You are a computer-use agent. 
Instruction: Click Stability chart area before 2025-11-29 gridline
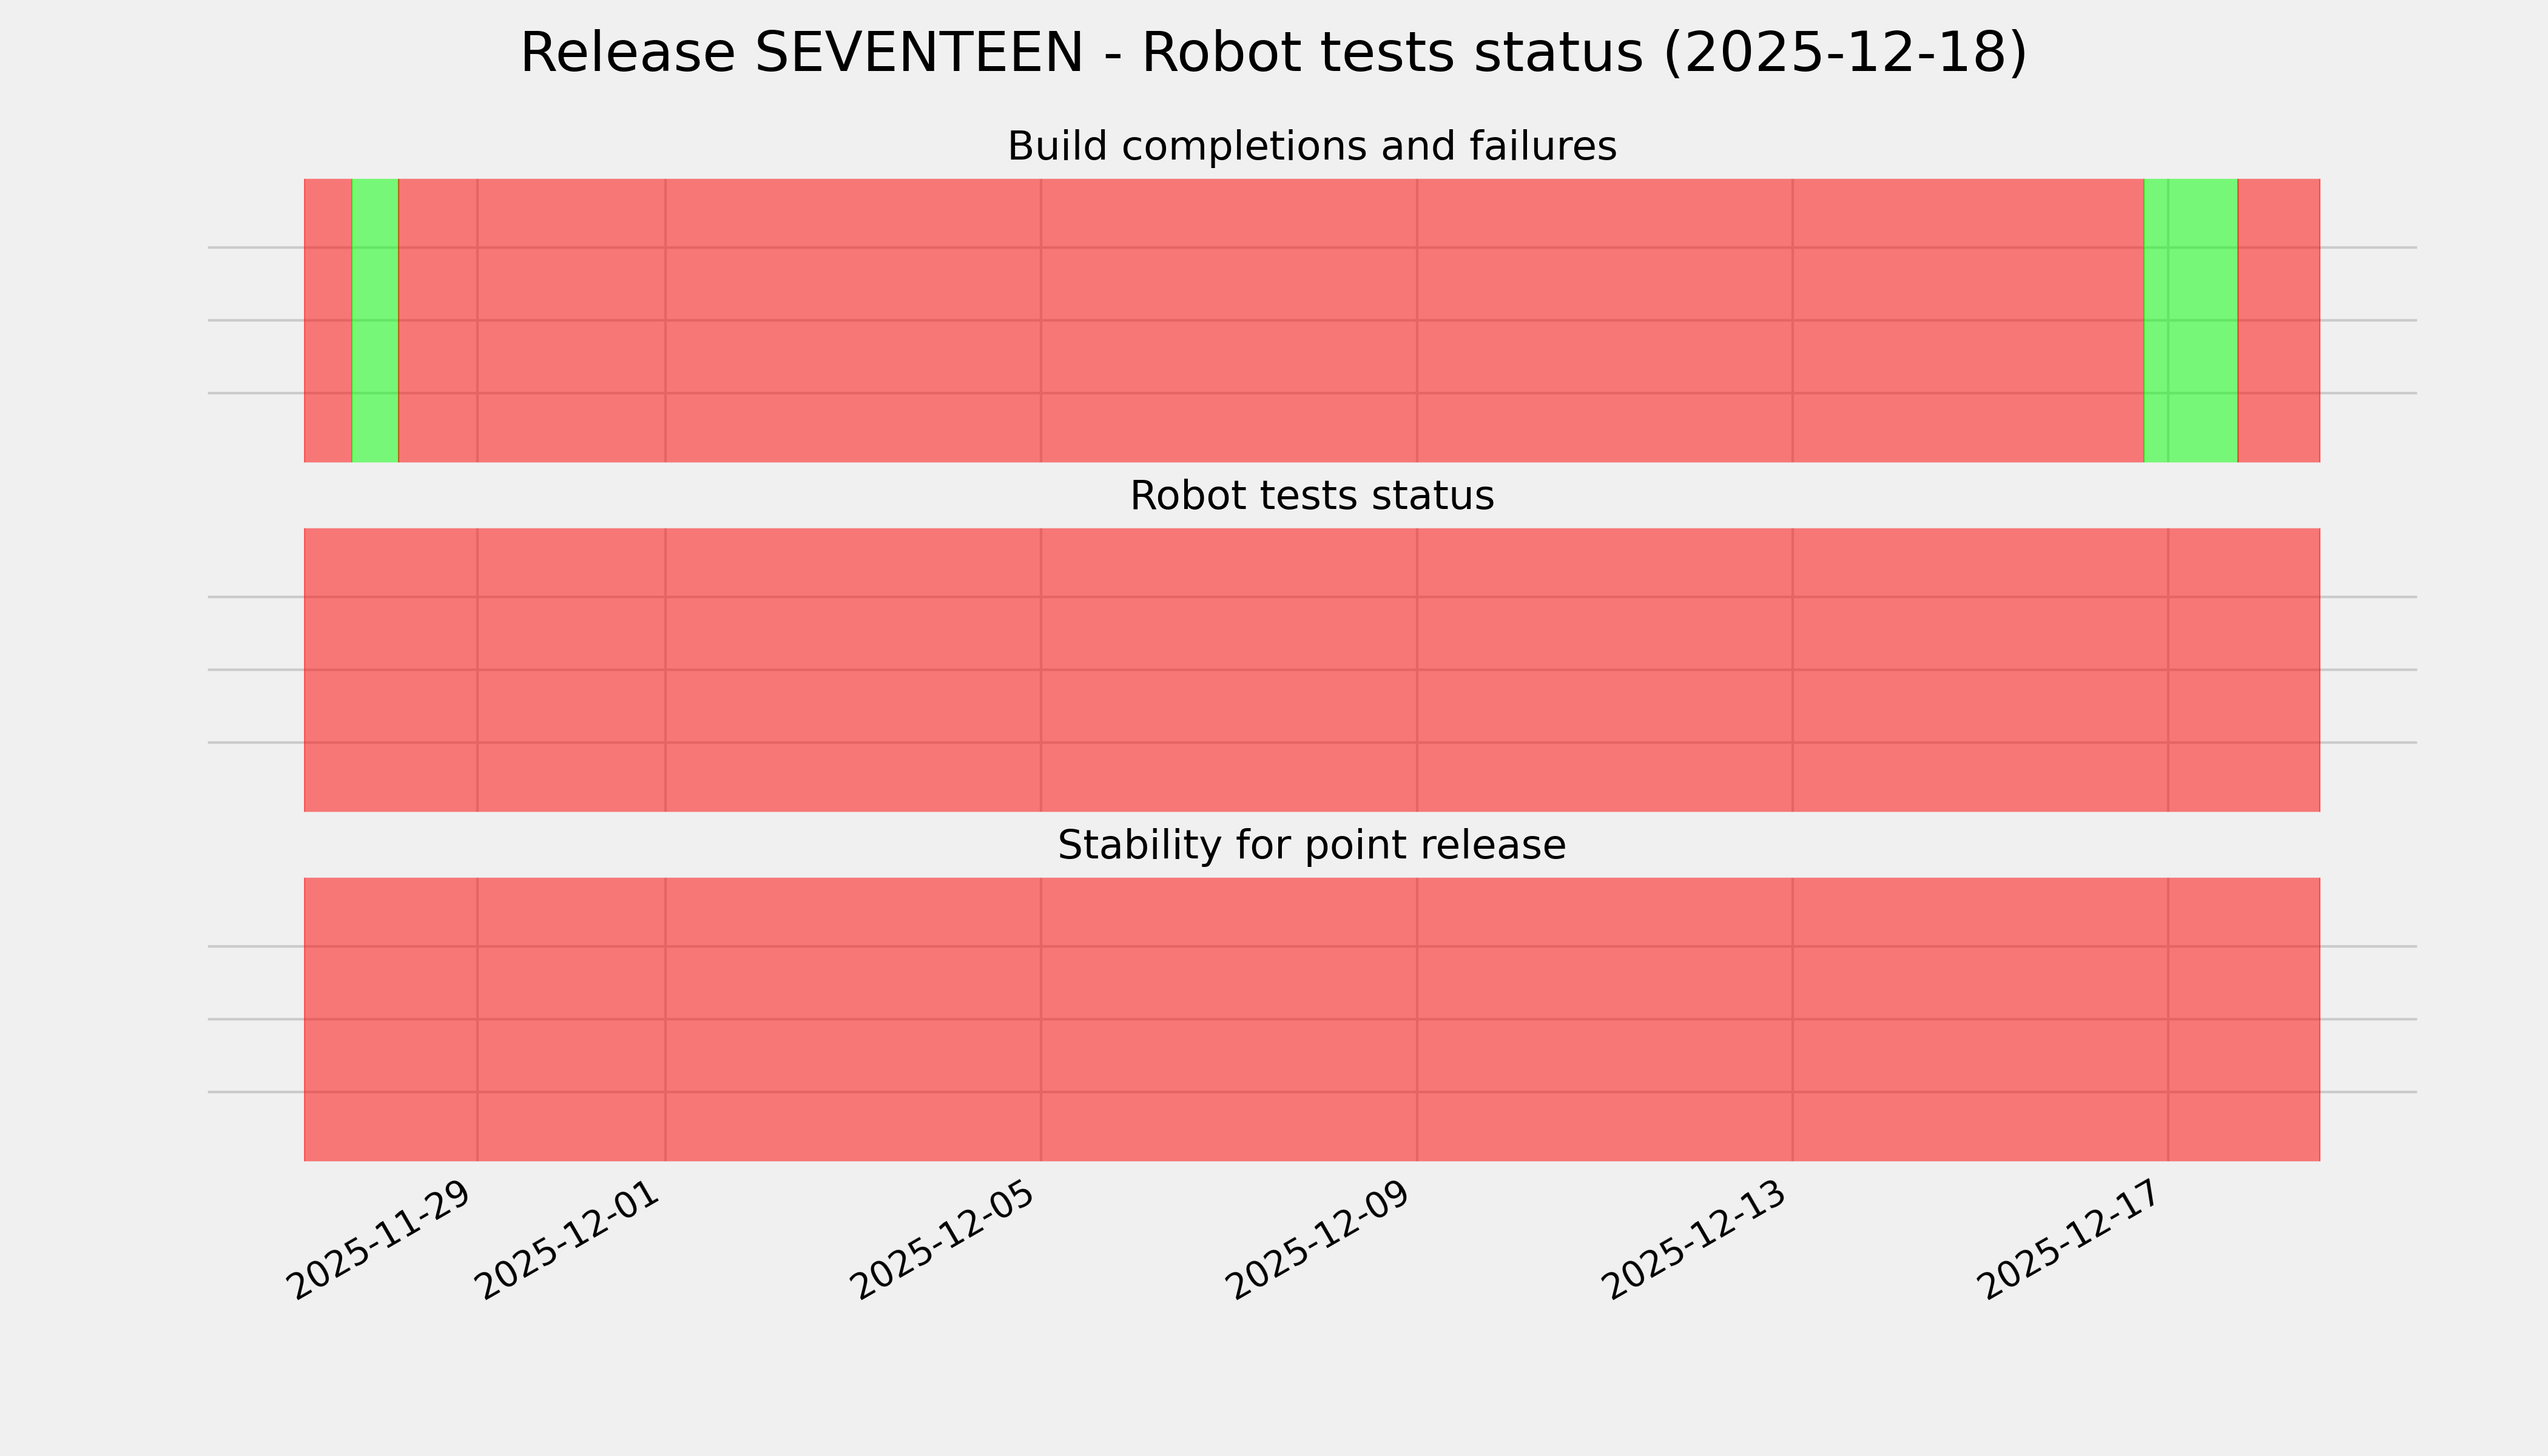[390, 1019]
